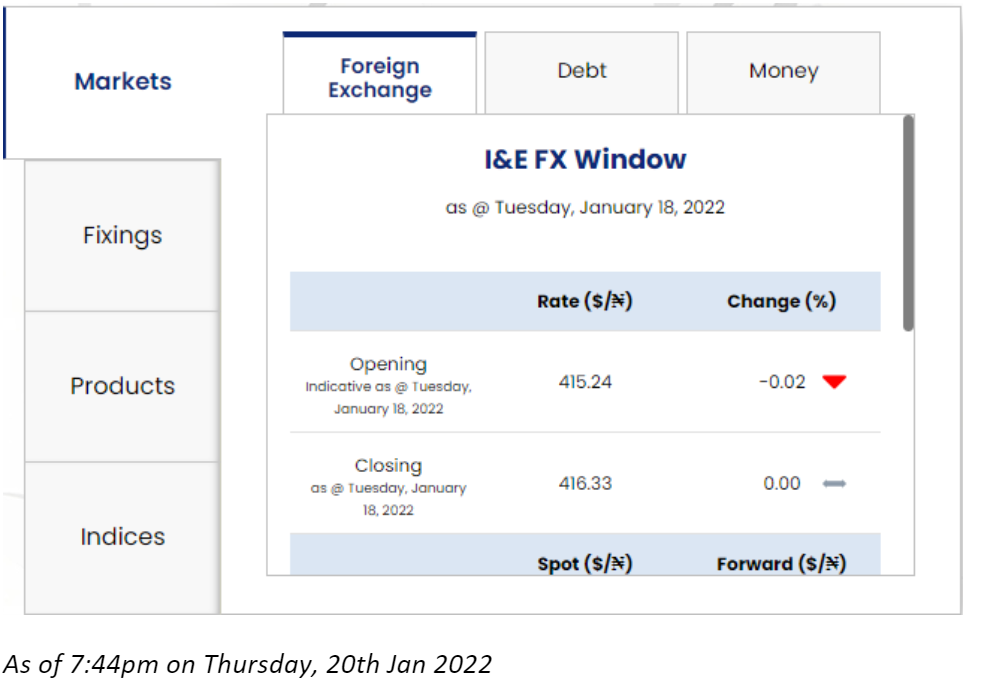The image size is (985, 691).
Task: Click the I&E FX Window heading
Action: coord(585,159)
